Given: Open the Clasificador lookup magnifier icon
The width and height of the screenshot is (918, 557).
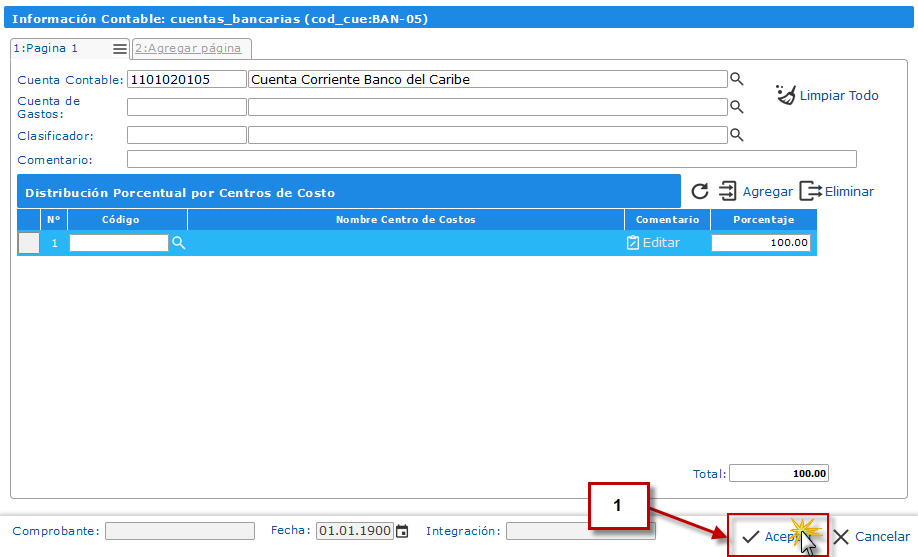Looking at the screenshot, I should [736, 135].
